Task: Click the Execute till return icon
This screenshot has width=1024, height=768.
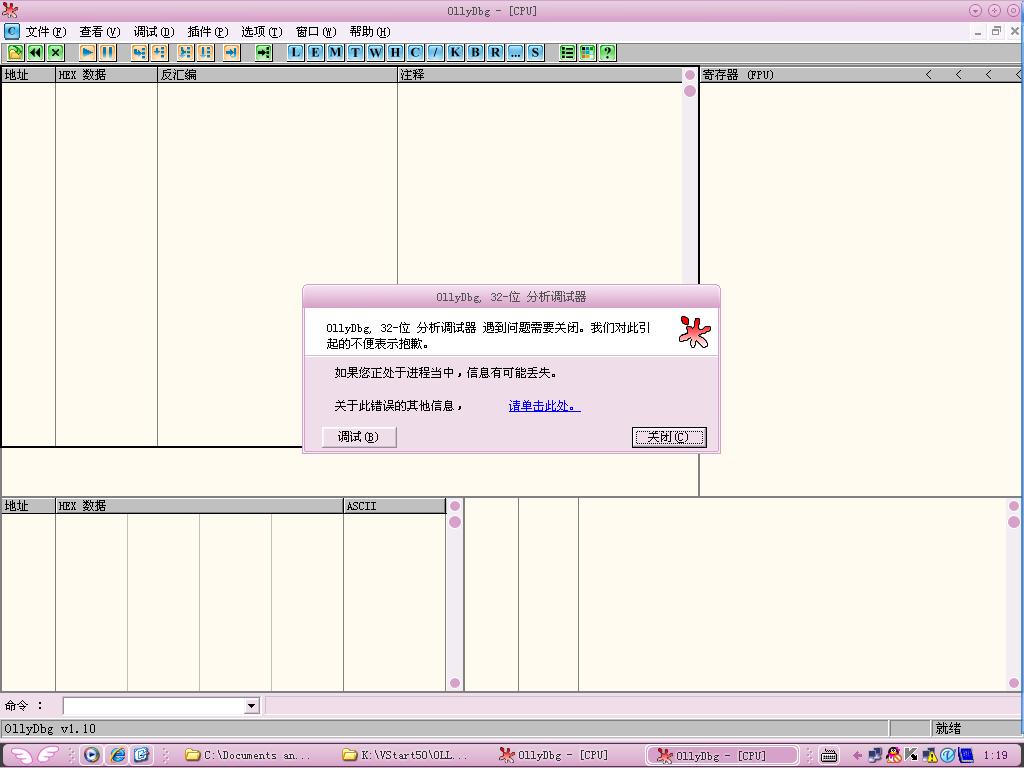Action: [231, 53]
